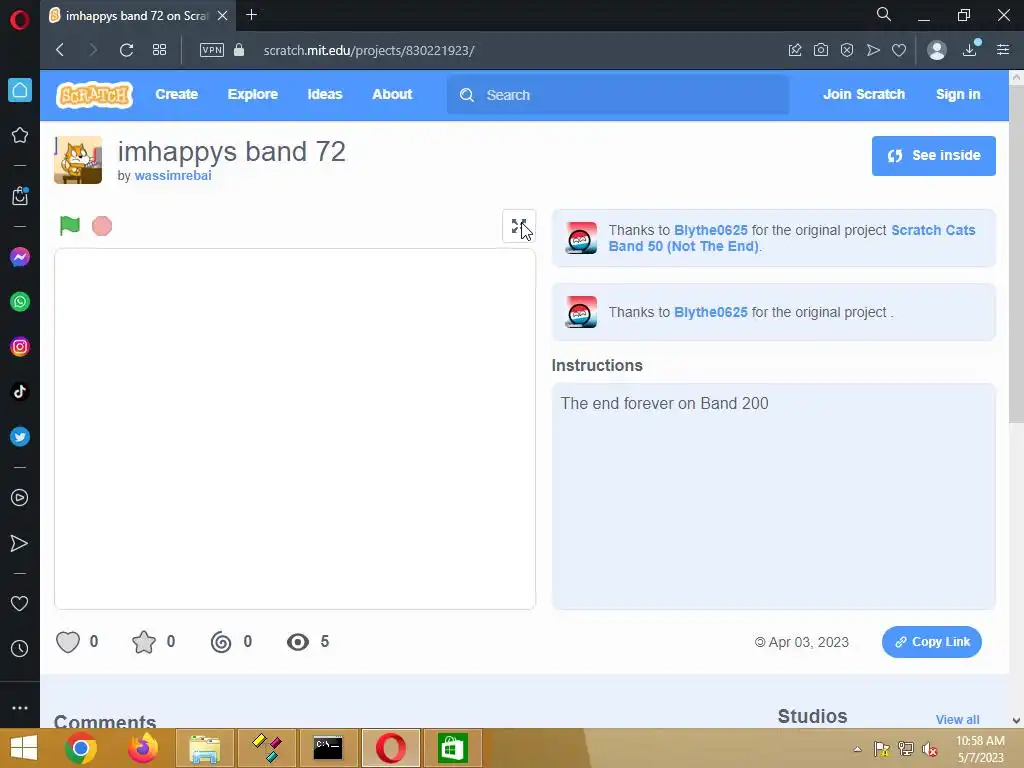Open the Create menu item
1024x768 pixels.
(x=176, y=94)
